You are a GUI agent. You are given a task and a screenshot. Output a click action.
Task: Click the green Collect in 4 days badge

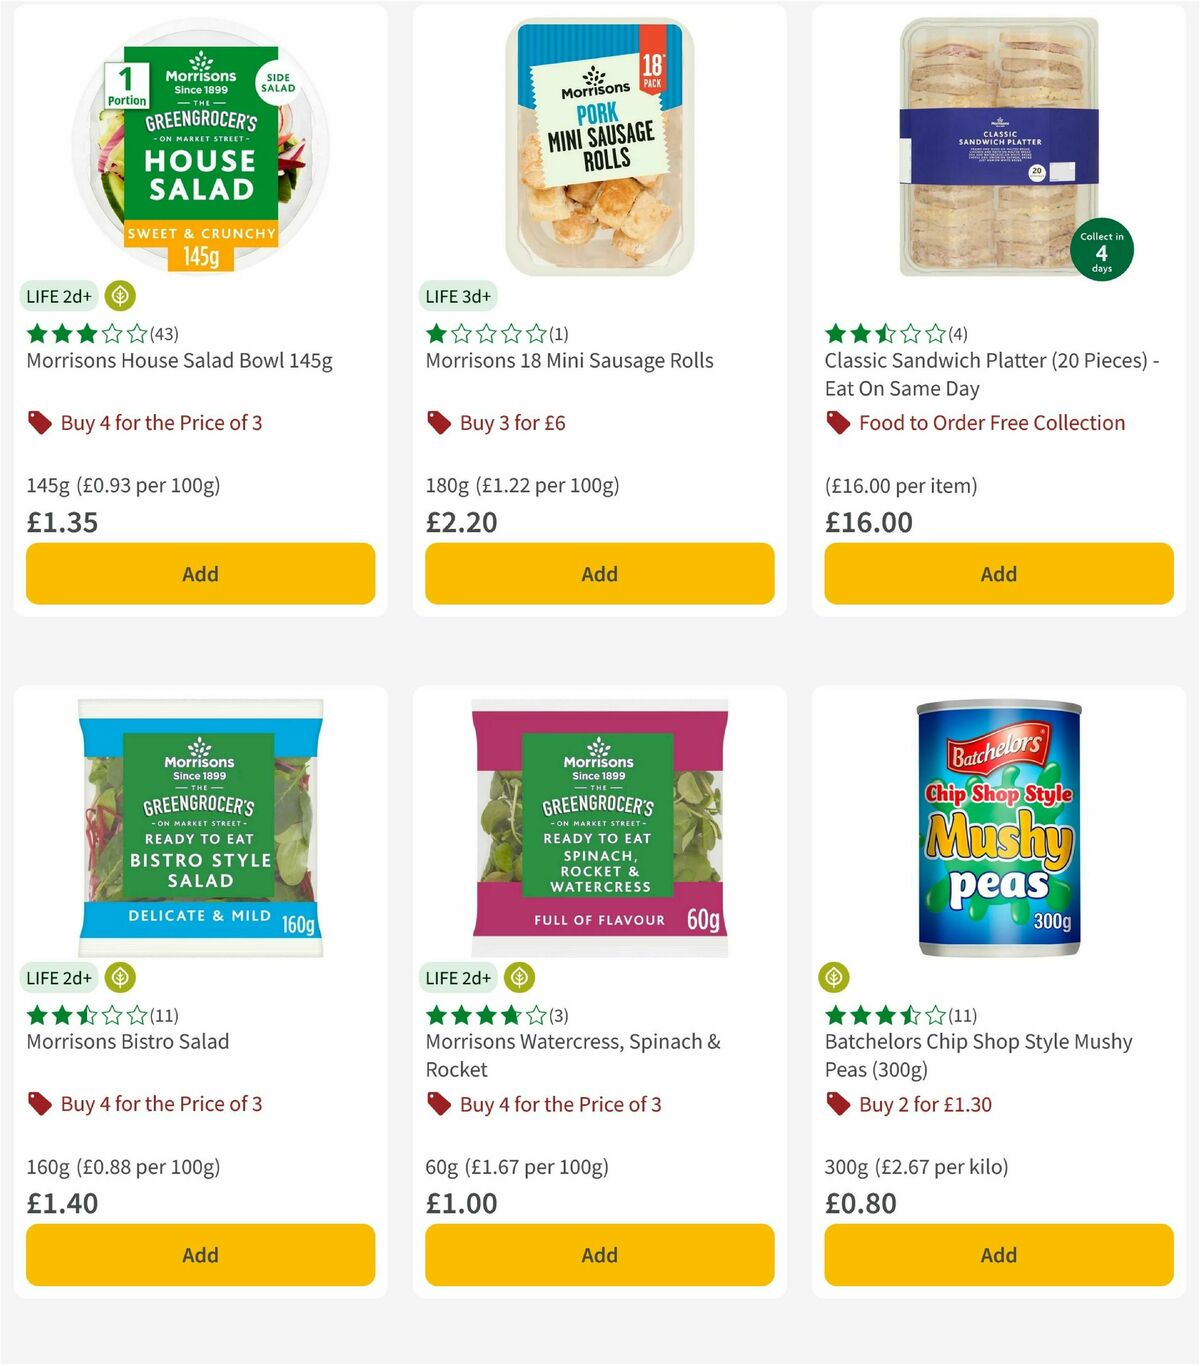point(1101,249)
